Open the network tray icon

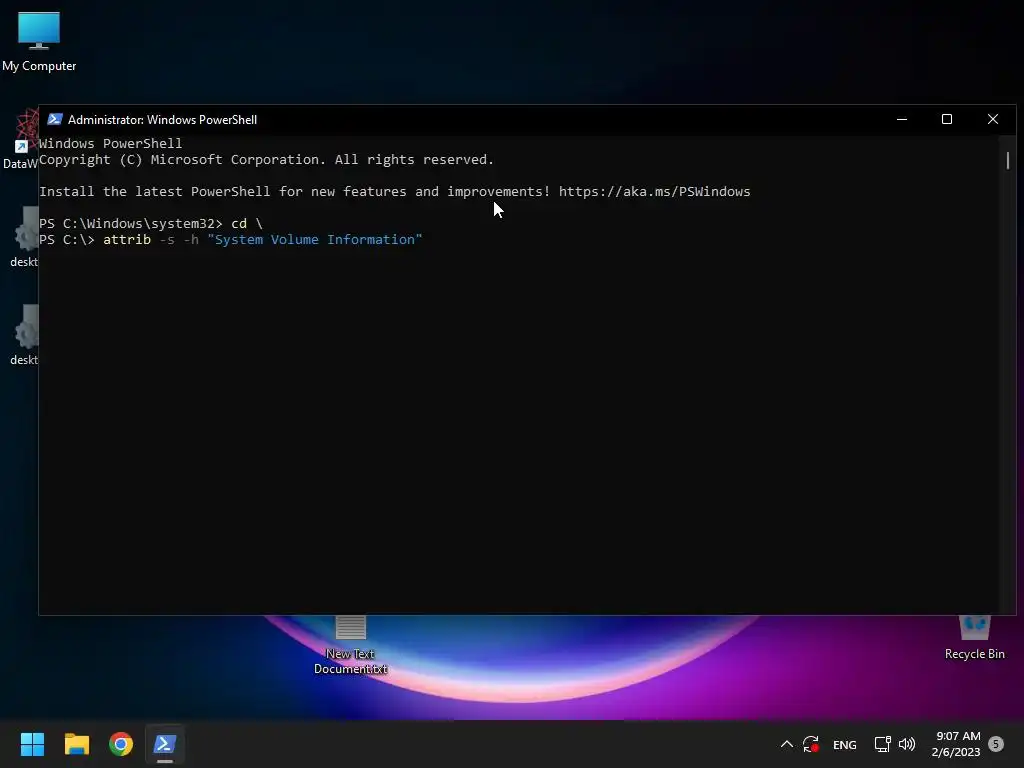pos(882,744)
